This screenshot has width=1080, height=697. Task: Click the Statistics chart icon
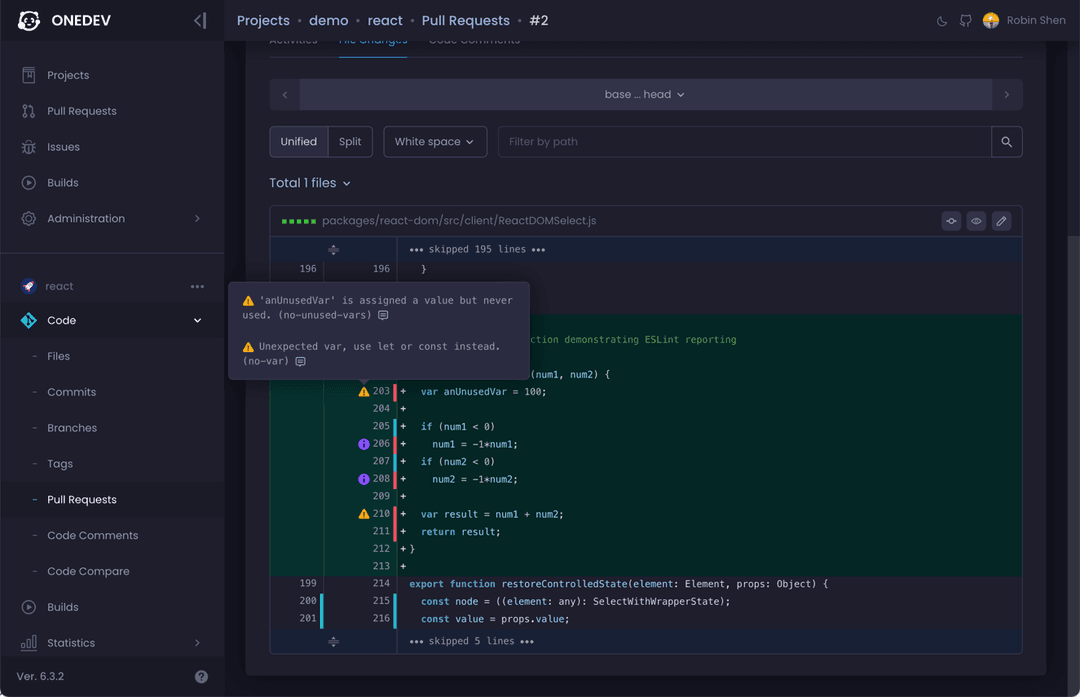[x=28, y=643]
